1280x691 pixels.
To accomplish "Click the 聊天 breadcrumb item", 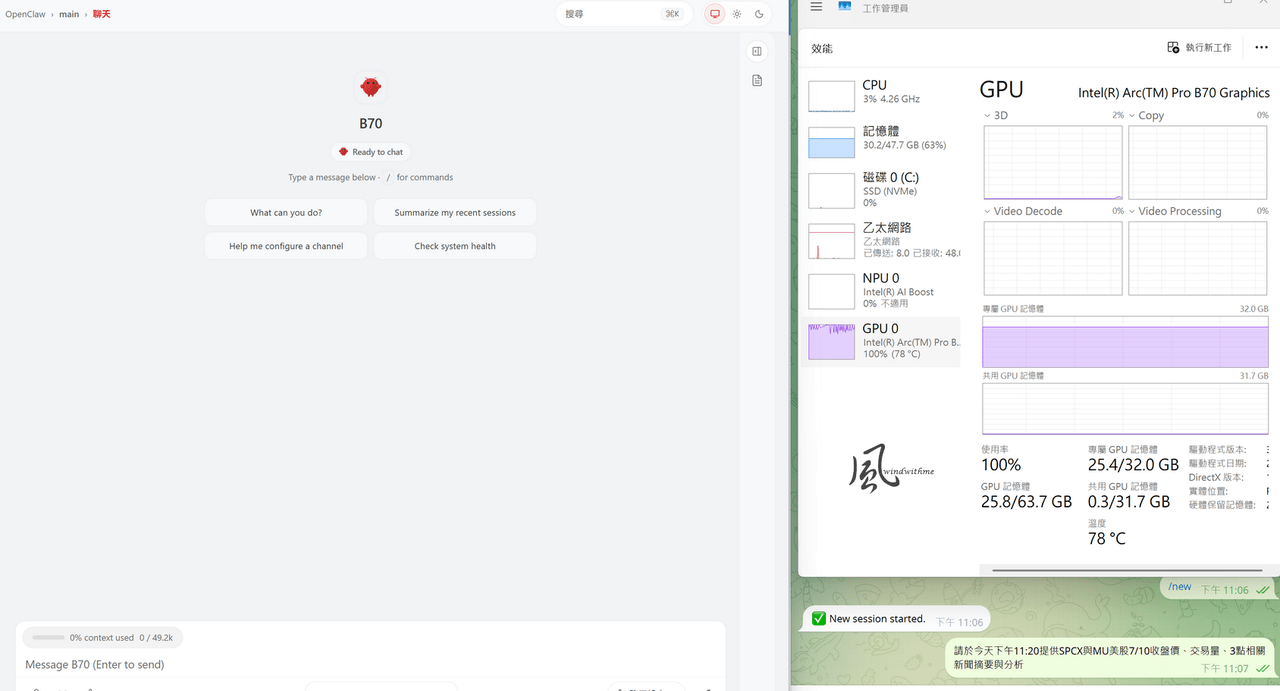I will coord(102,14).
